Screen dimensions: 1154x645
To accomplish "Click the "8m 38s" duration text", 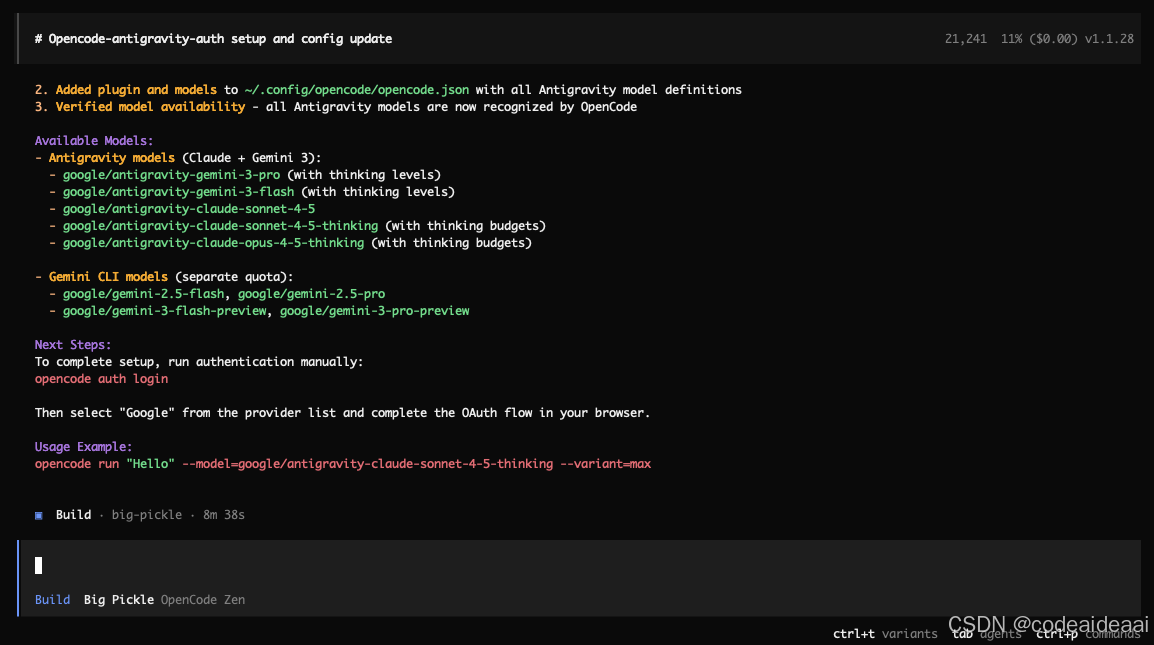I will (x=224, y=515).
